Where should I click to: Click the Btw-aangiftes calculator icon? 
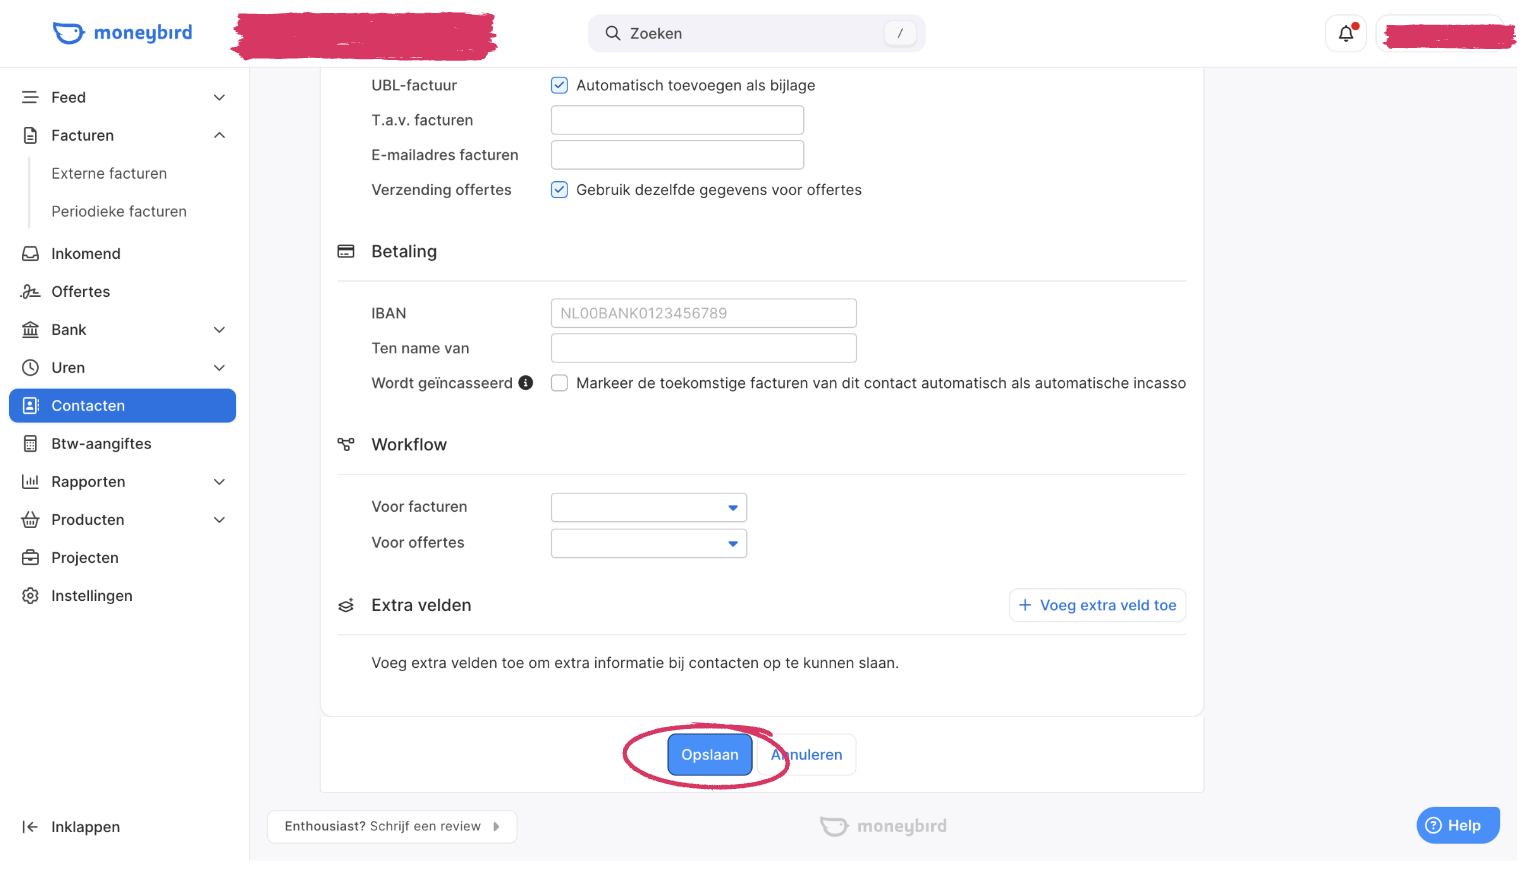(31, 444)
